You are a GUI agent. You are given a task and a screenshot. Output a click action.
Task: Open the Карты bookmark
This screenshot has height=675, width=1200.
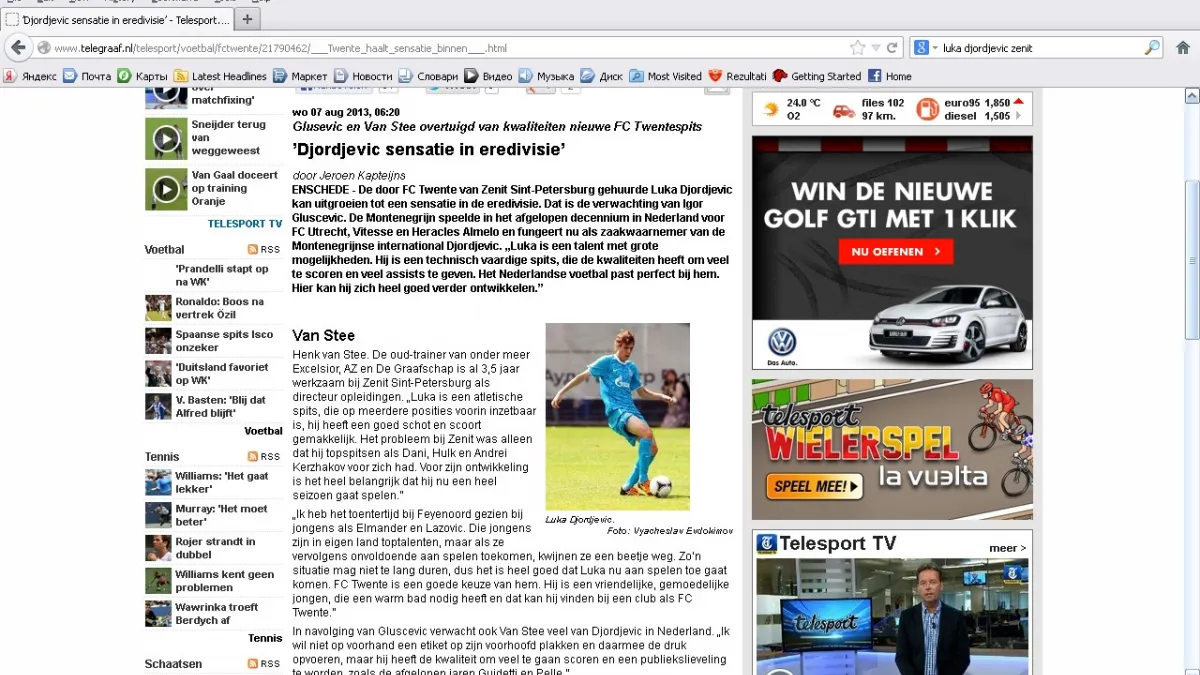pyautogui.click(x=143, y=76)
